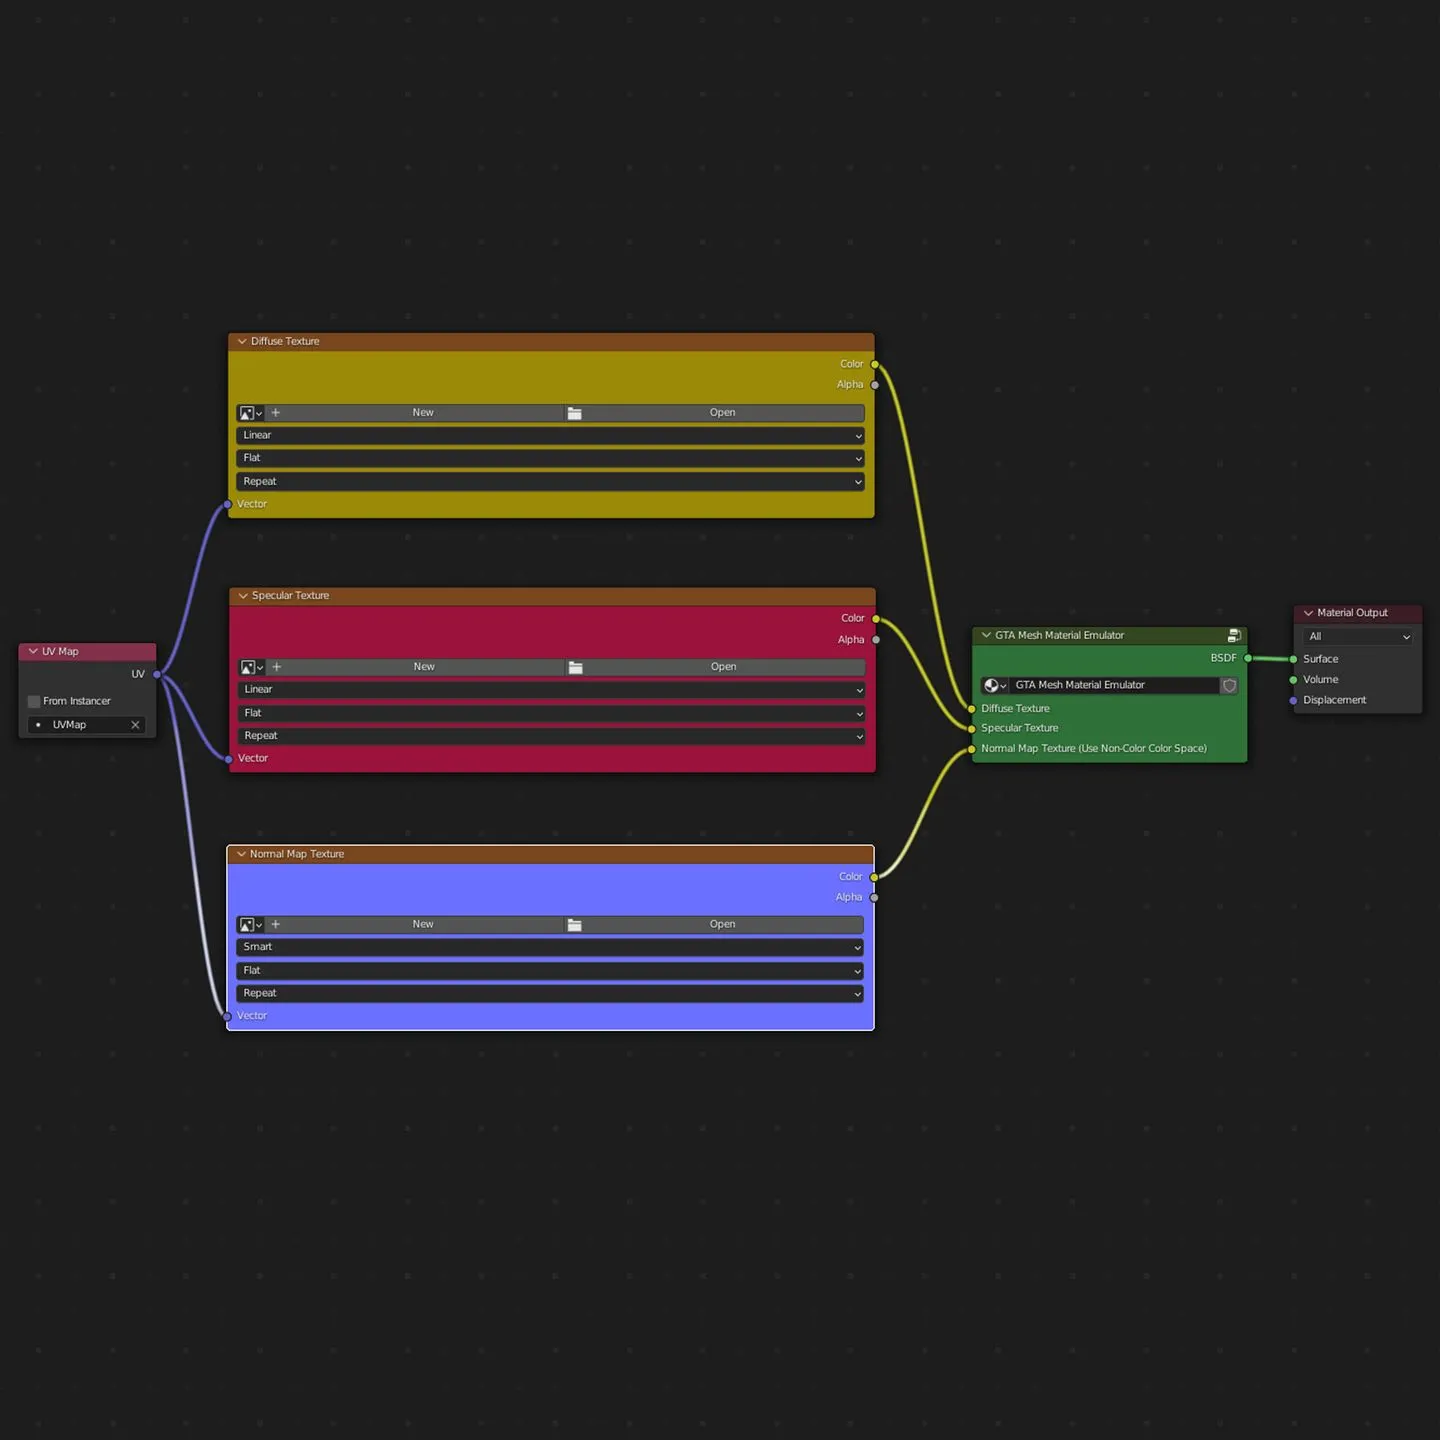The width and height of the screenshot is (1440, 1440).
Task: Enable From Instancer checkbox
Action: coord(34,702)
